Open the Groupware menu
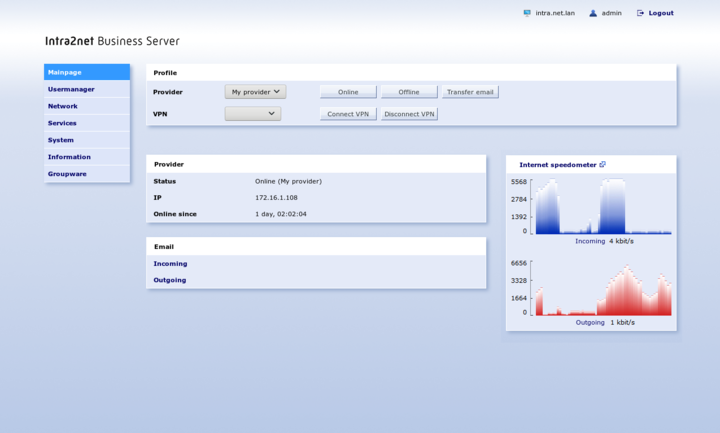The image size is (720, 433). (87, 174)
